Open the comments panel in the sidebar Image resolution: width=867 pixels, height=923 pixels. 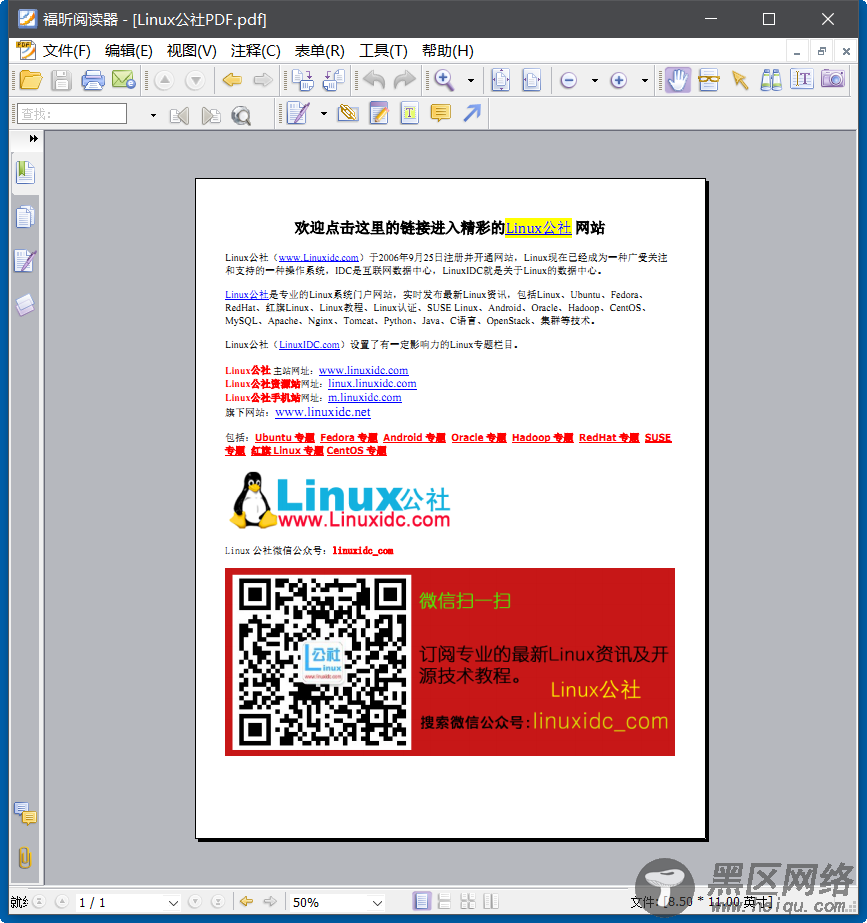tap(25, 814)
